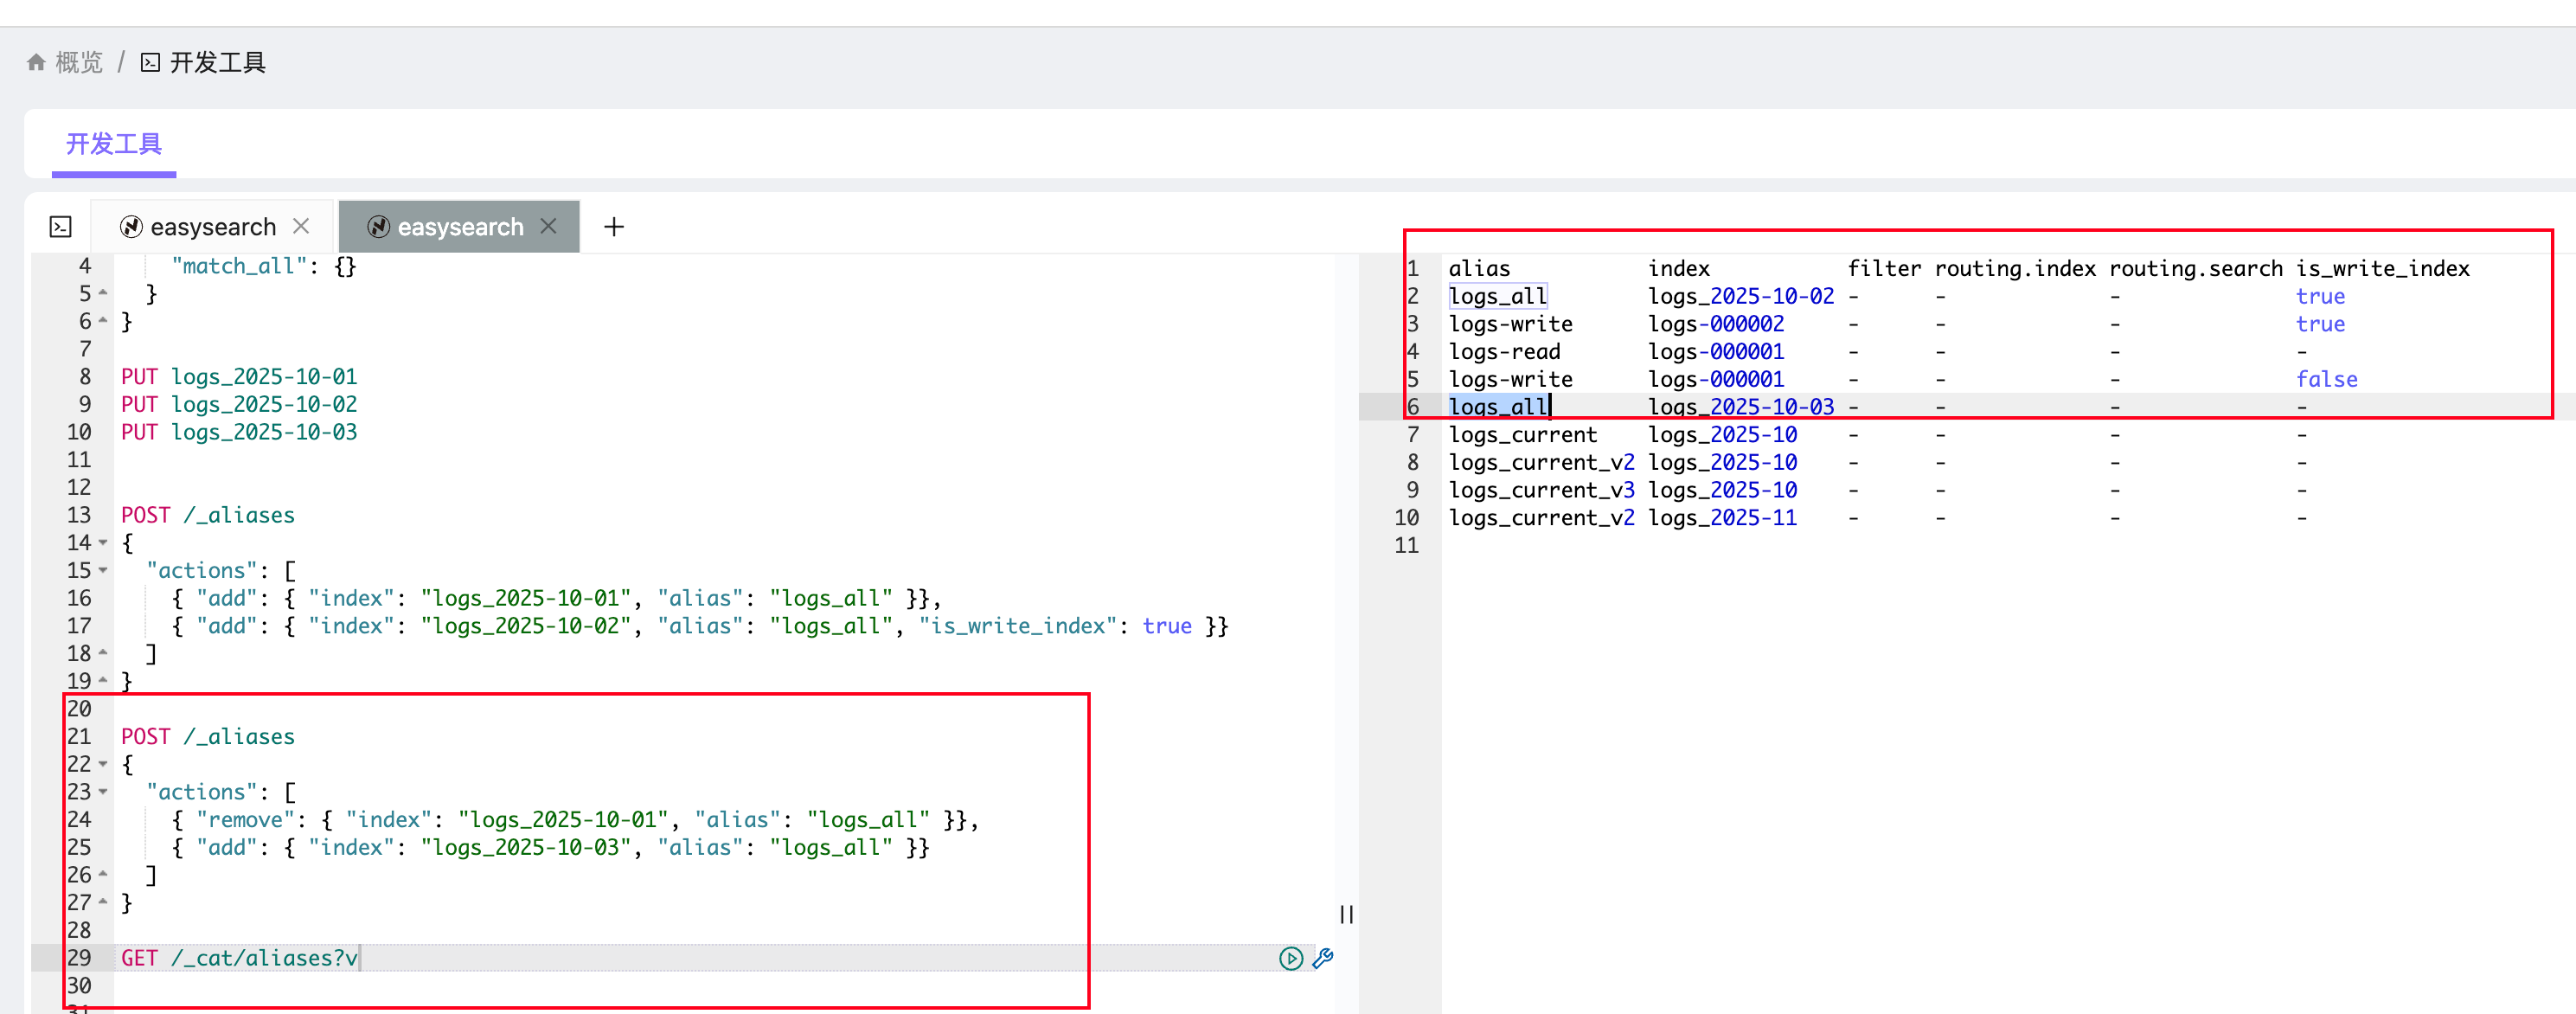
Task: Click fold marker at line 27
Action: coord(103,902)
